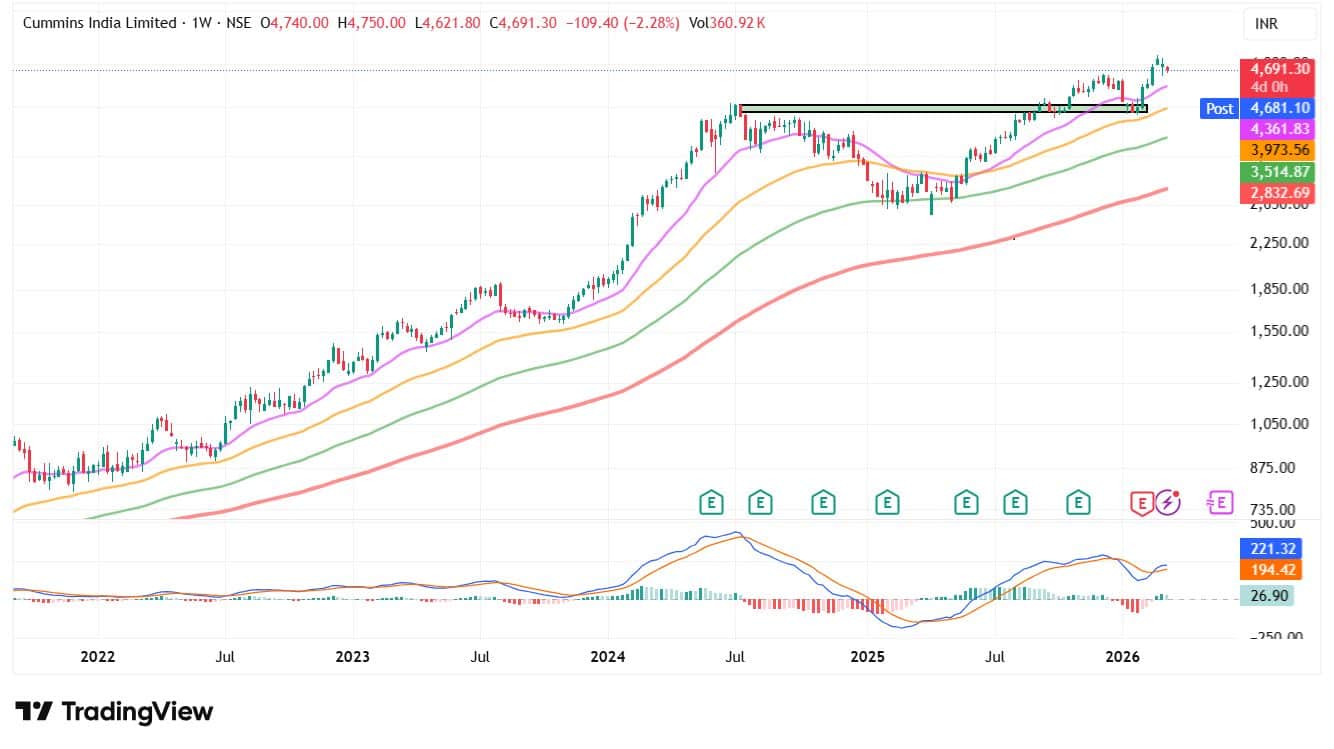
Task: Click the 735.00 price axis label
Action: 1270,509
